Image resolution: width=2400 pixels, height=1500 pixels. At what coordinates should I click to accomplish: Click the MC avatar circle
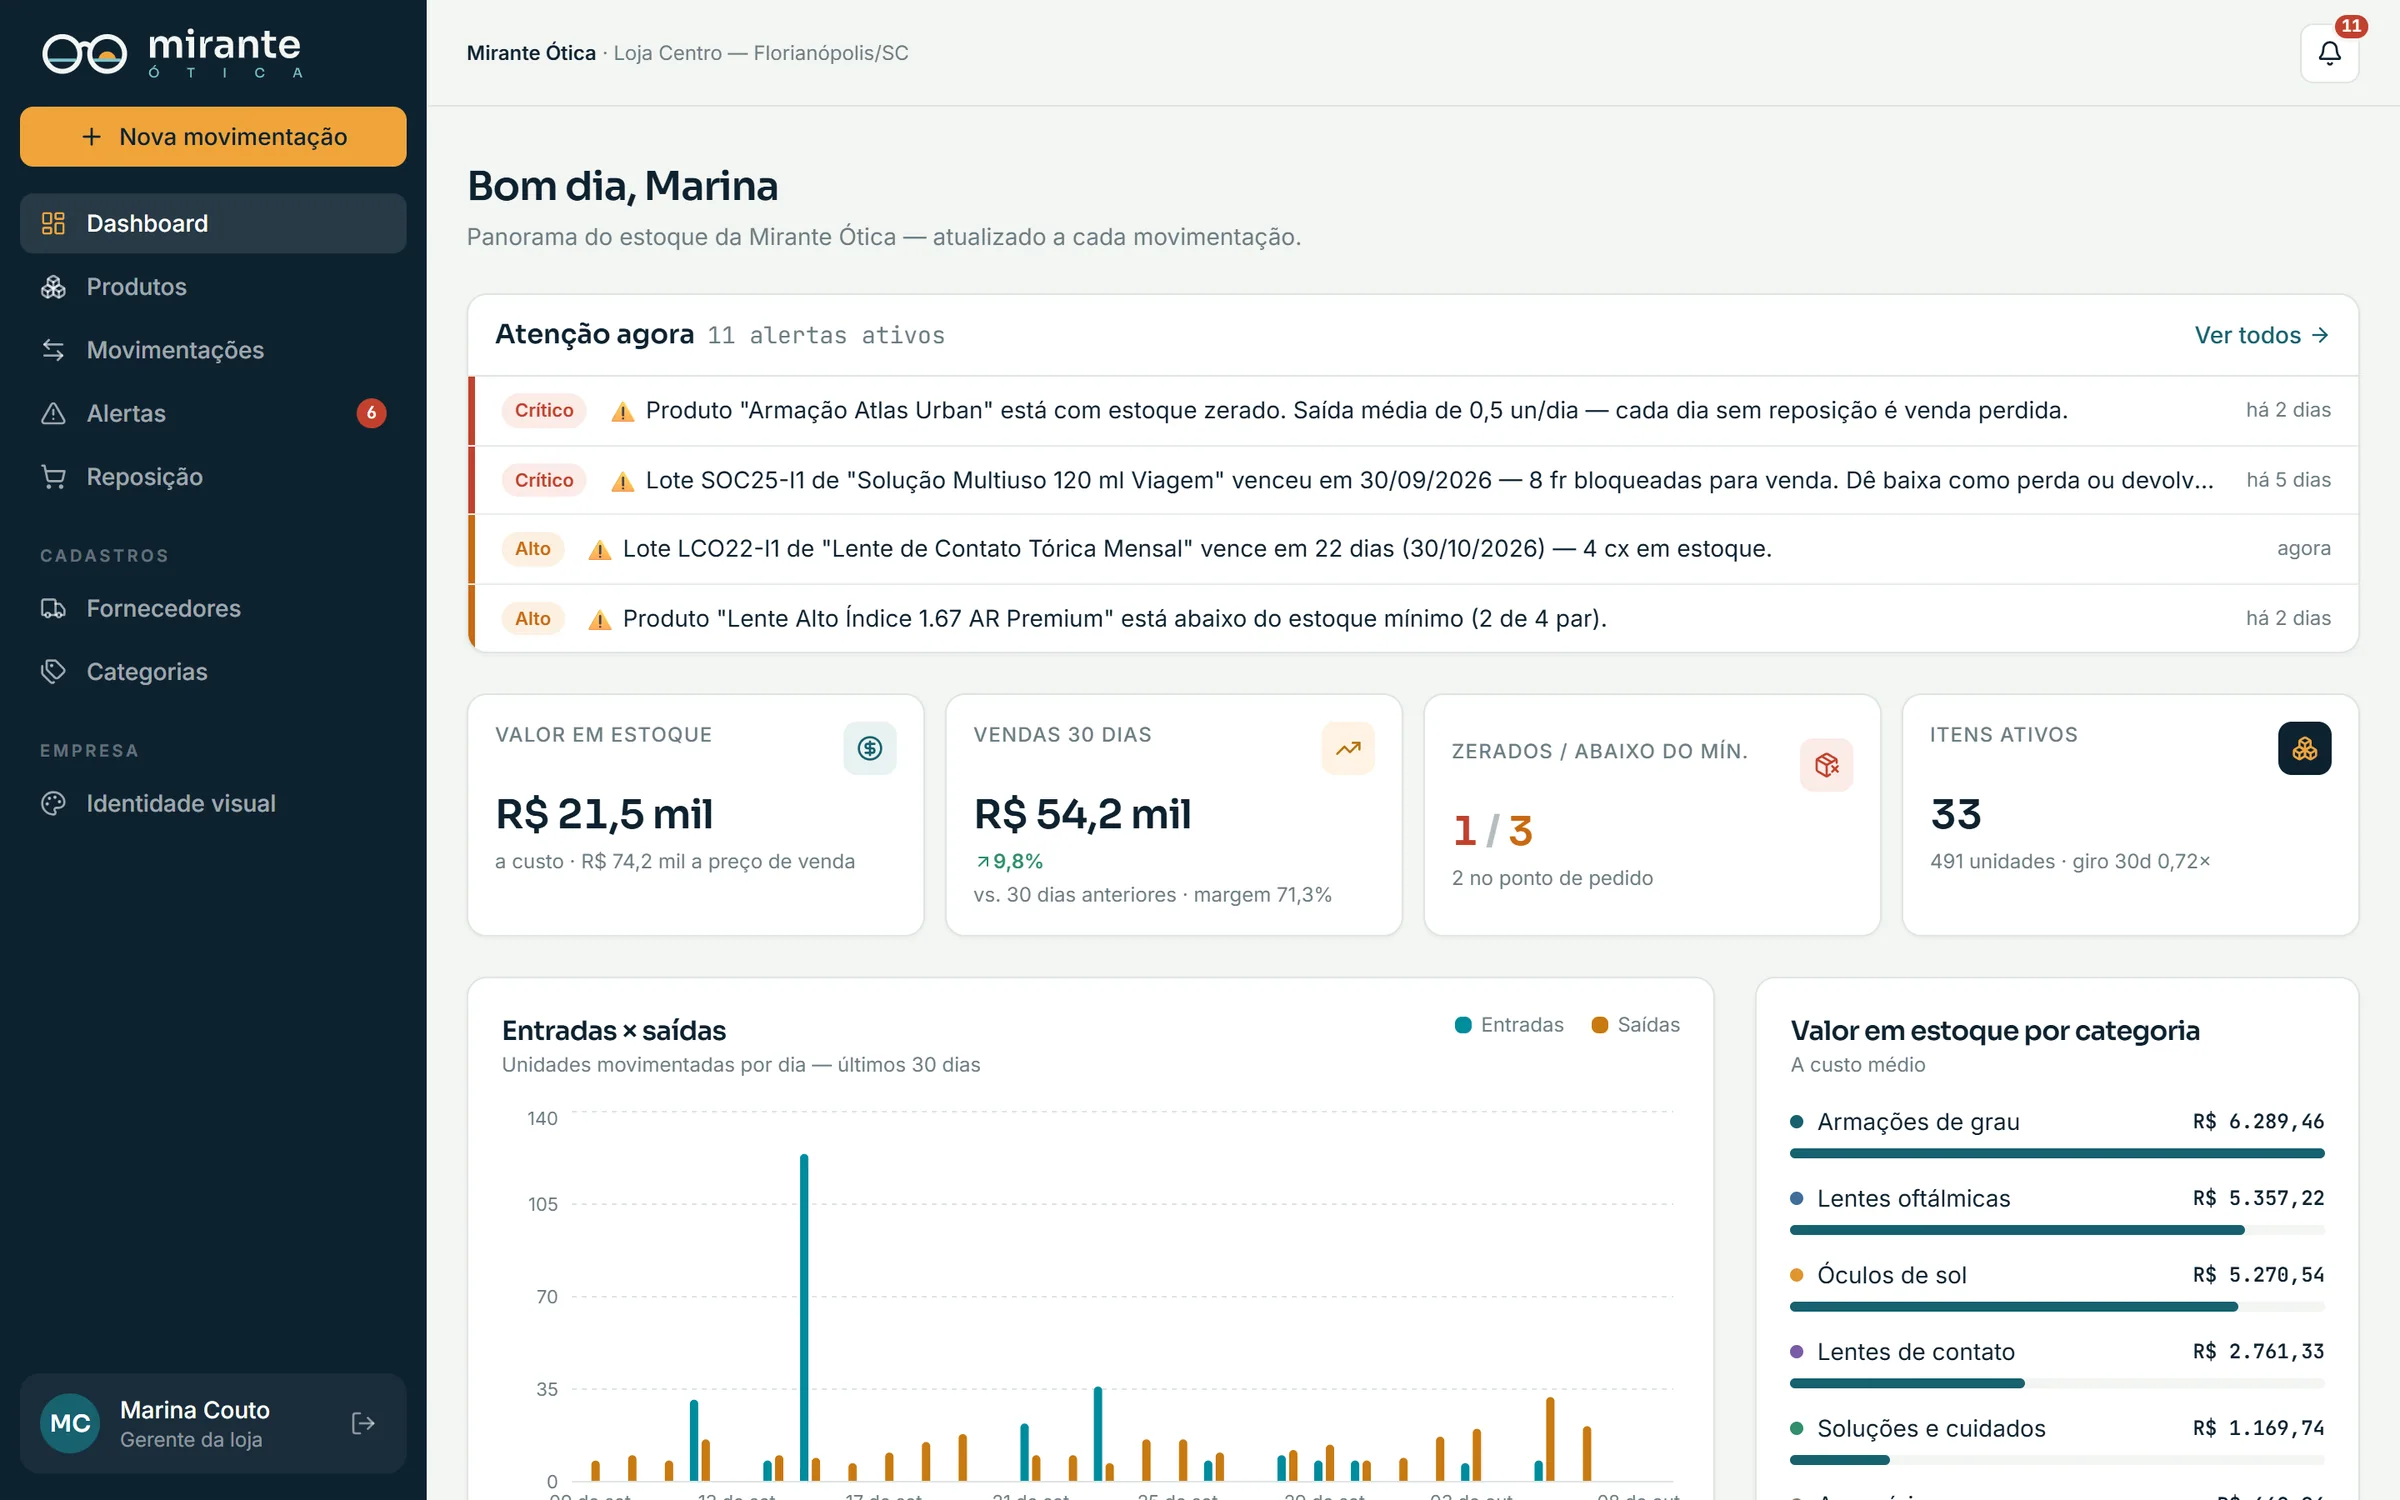(70, 1423)
